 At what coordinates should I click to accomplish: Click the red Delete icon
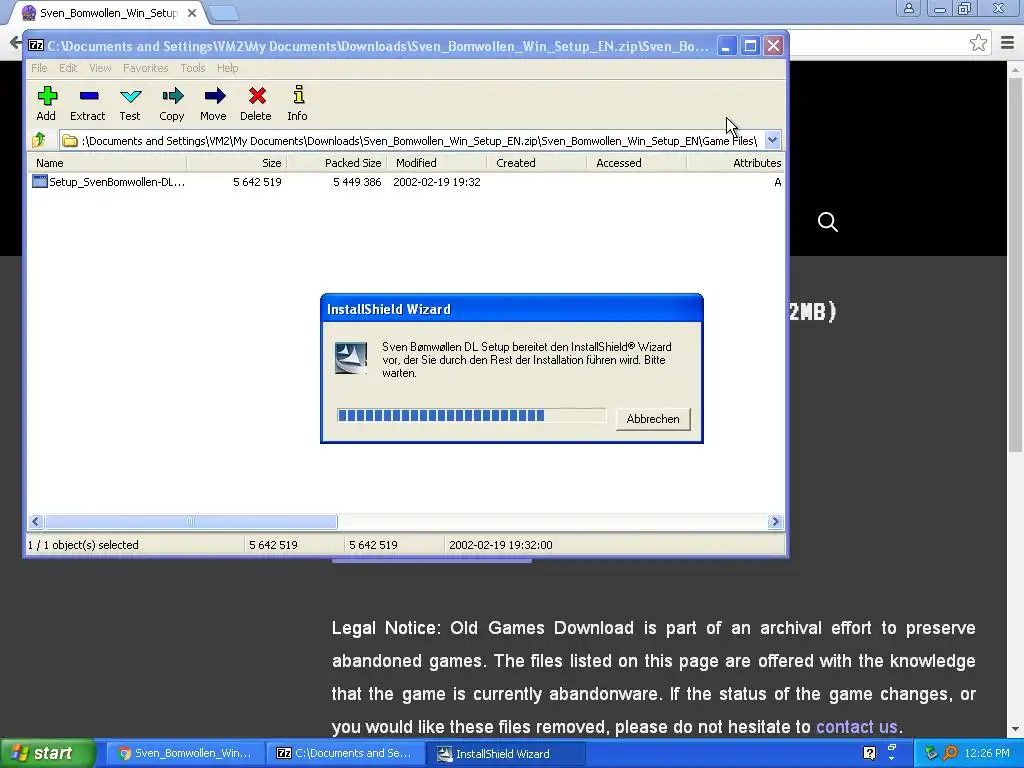click(x=257, y=97)
